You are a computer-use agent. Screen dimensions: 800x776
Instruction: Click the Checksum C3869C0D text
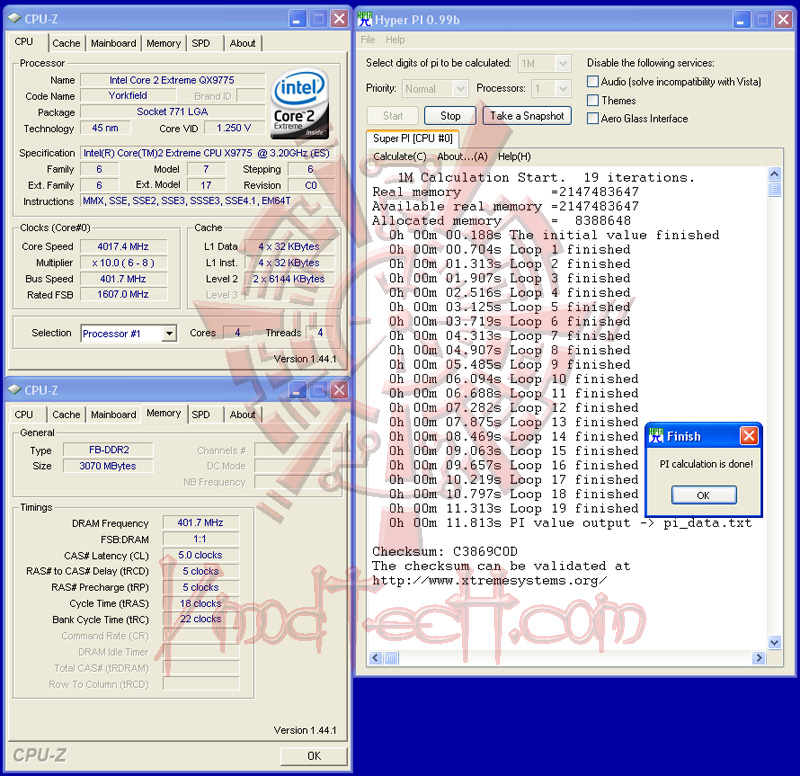point(444,552)
